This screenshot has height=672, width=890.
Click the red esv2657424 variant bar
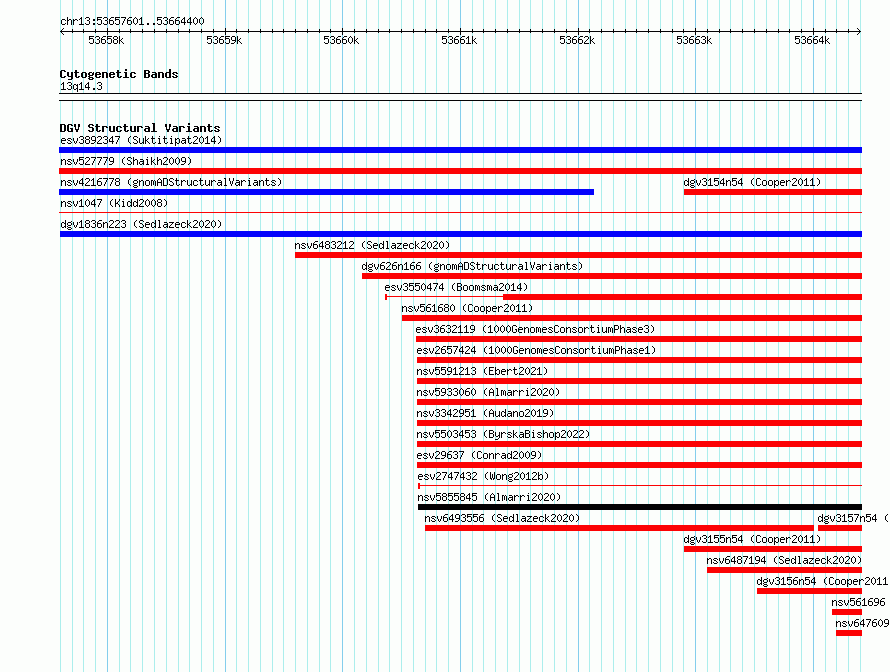(x=639, y=360)
